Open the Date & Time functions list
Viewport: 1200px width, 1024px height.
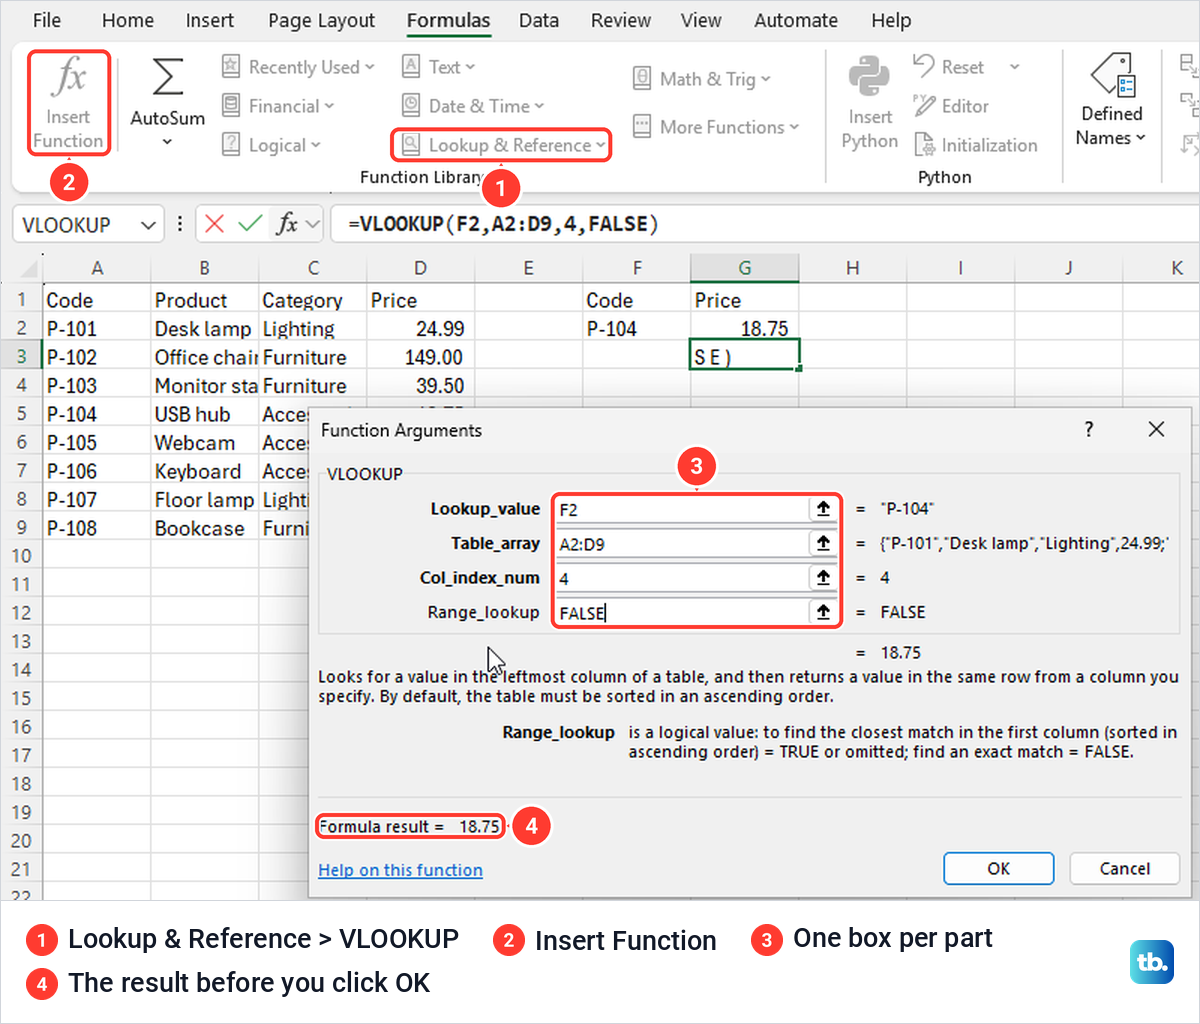click(x=473, y=106)
